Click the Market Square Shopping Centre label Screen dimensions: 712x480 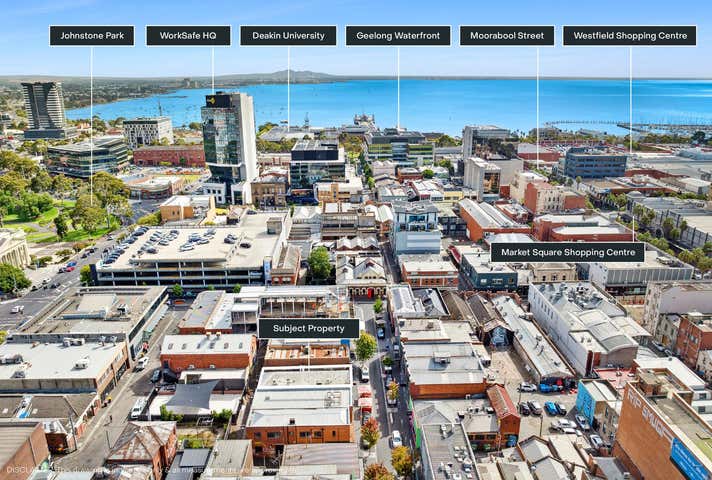tap(568, 252)
